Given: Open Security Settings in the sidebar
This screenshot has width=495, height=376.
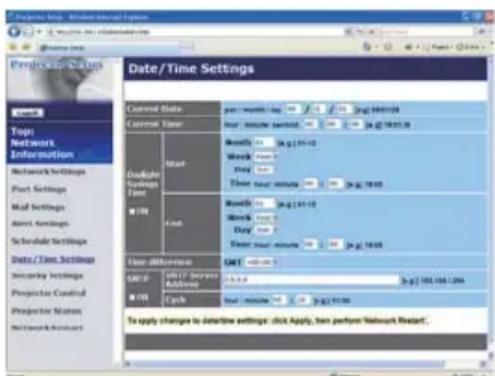Looking at the screenshot, I should pyautogui.click(x=47, y=276).
